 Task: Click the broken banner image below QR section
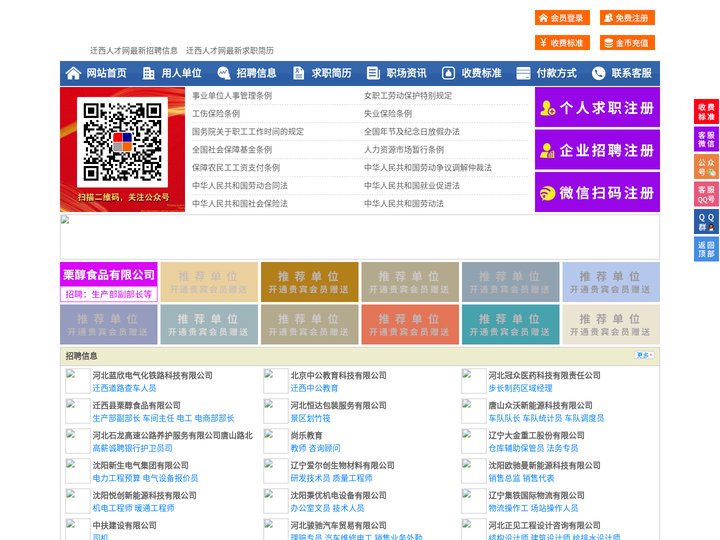pos(360,237)
